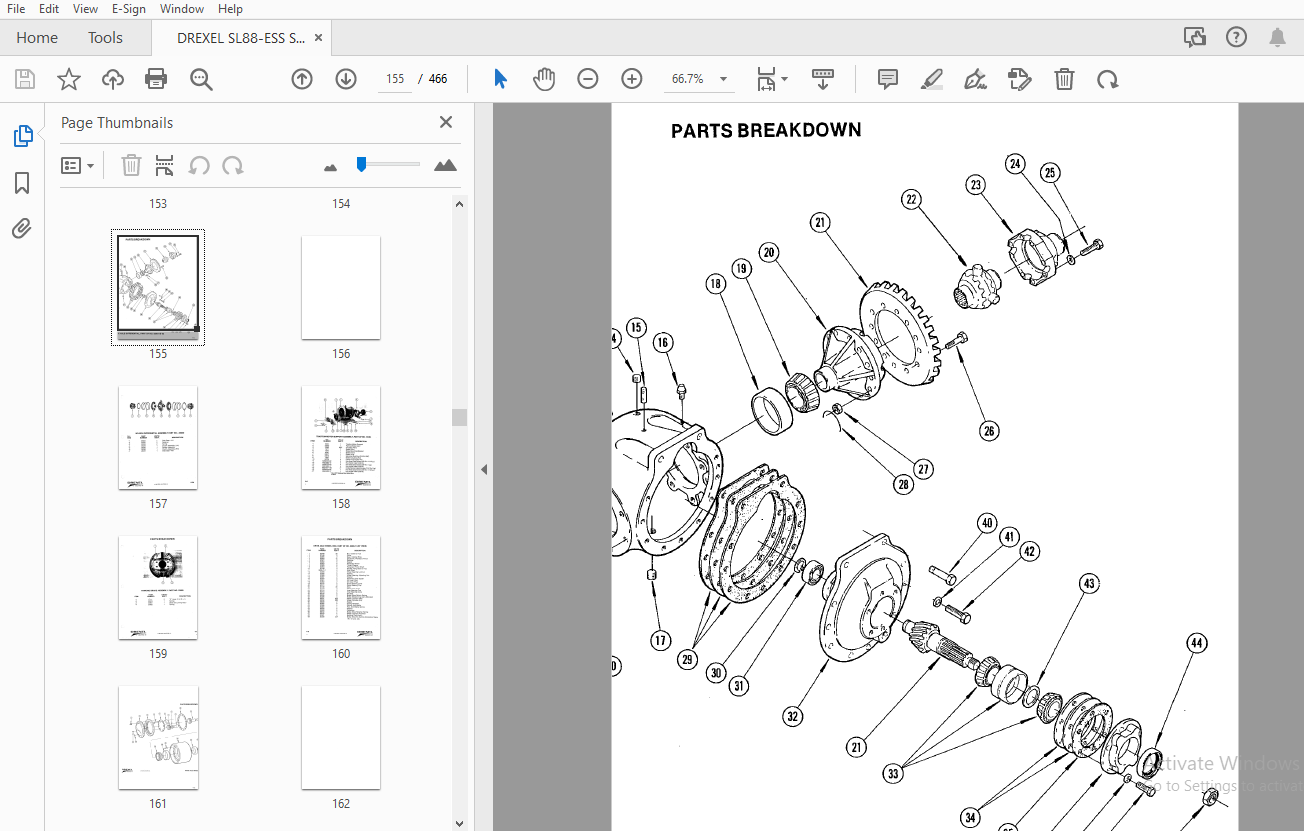Switch to the Tools tab
Screen dimensions: 1304x831
pos(105,38)
